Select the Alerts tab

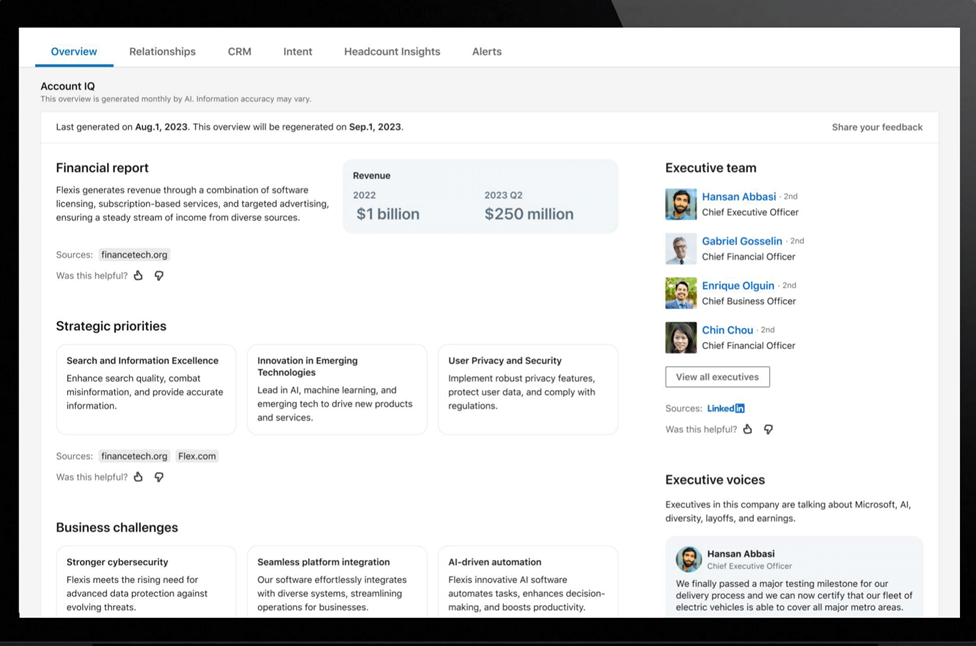pos(487,52)
